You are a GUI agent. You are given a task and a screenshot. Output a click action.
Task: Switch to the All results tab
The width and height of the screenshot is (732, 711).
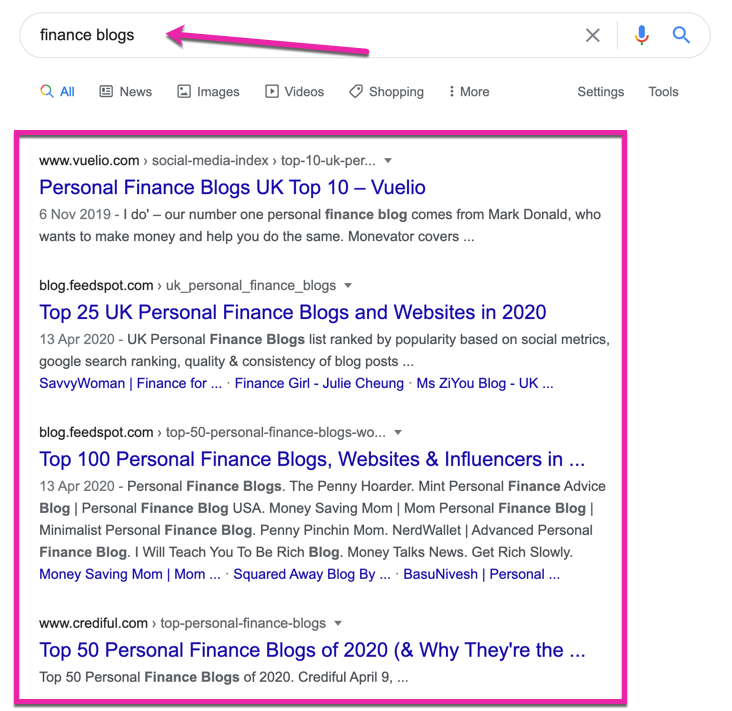[57, 92]
